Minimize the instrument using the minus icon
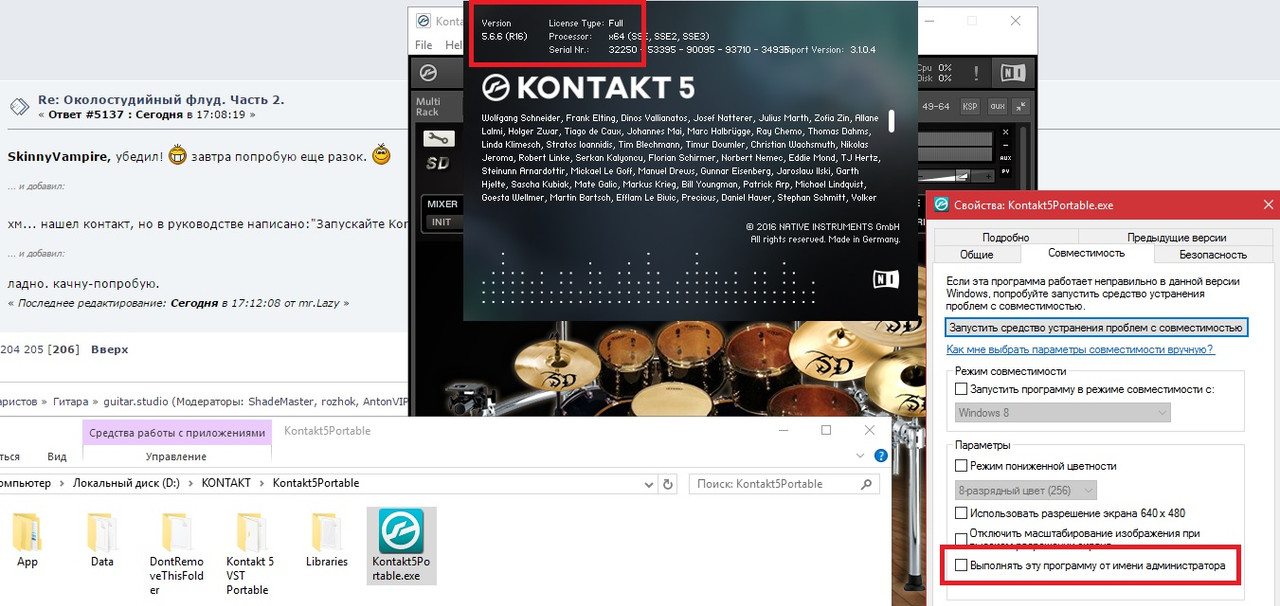 click(1005, 146)
